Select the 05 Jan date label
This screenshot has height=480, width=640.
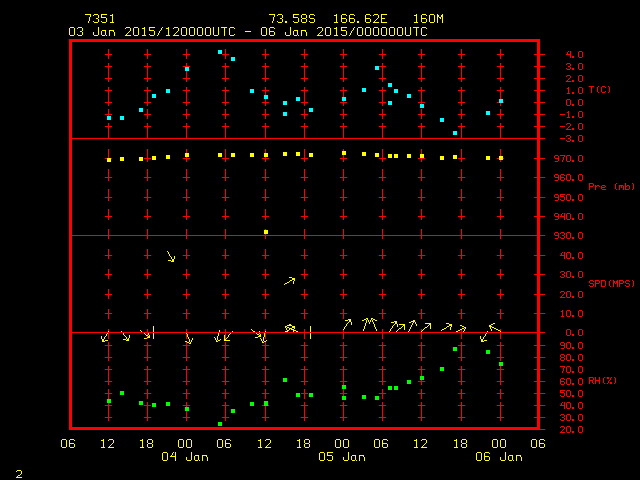(342, 457)
